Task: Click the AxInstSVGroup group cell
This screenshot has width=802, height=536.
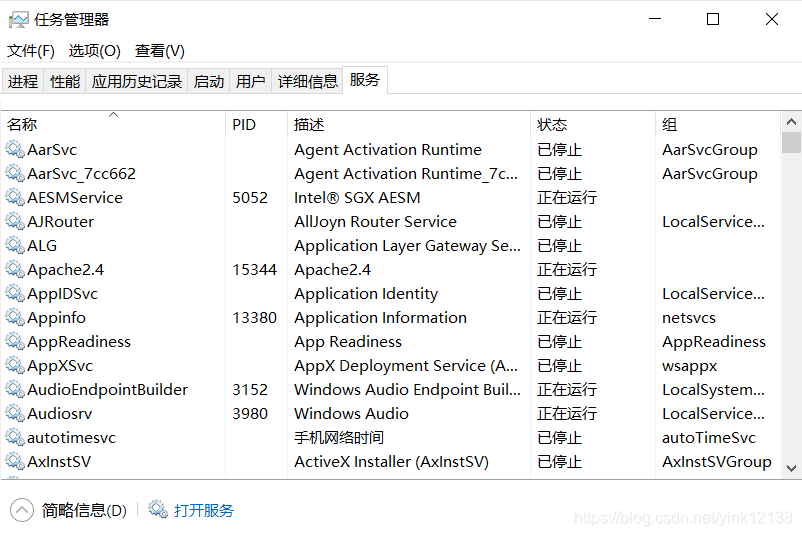Action: 717,462
